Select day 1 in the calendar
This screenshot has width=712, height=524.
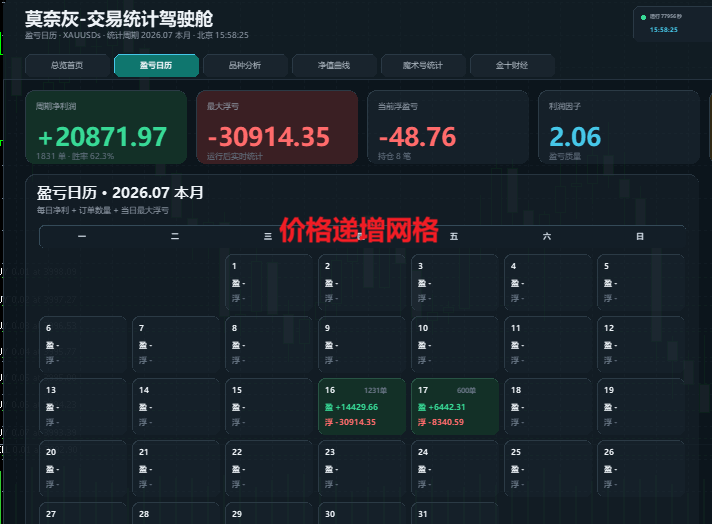[269, 282]
